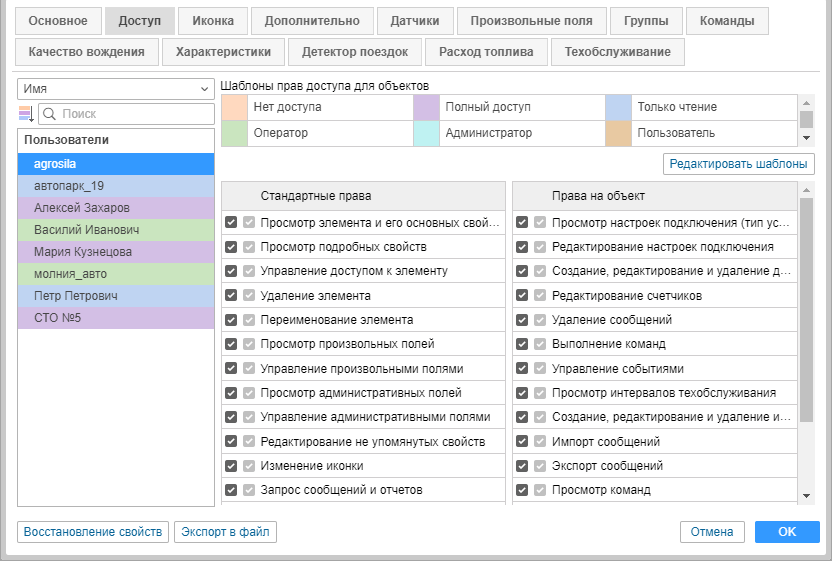Toggle the dark checkbox for 'Изменение иконки'
Image resolution: width=832 pixels, height=561 pixels.
point(231,466)
